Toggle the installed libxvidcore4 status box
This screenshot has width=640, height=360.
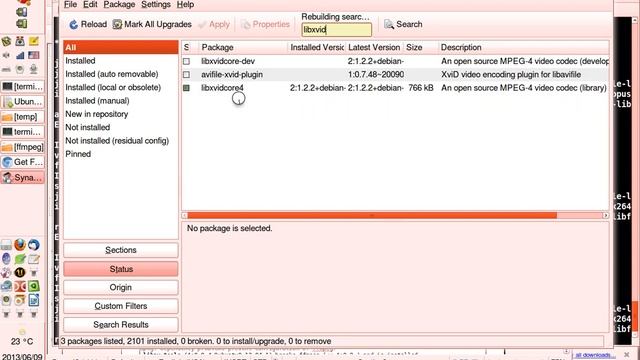(x=187, y=88)
